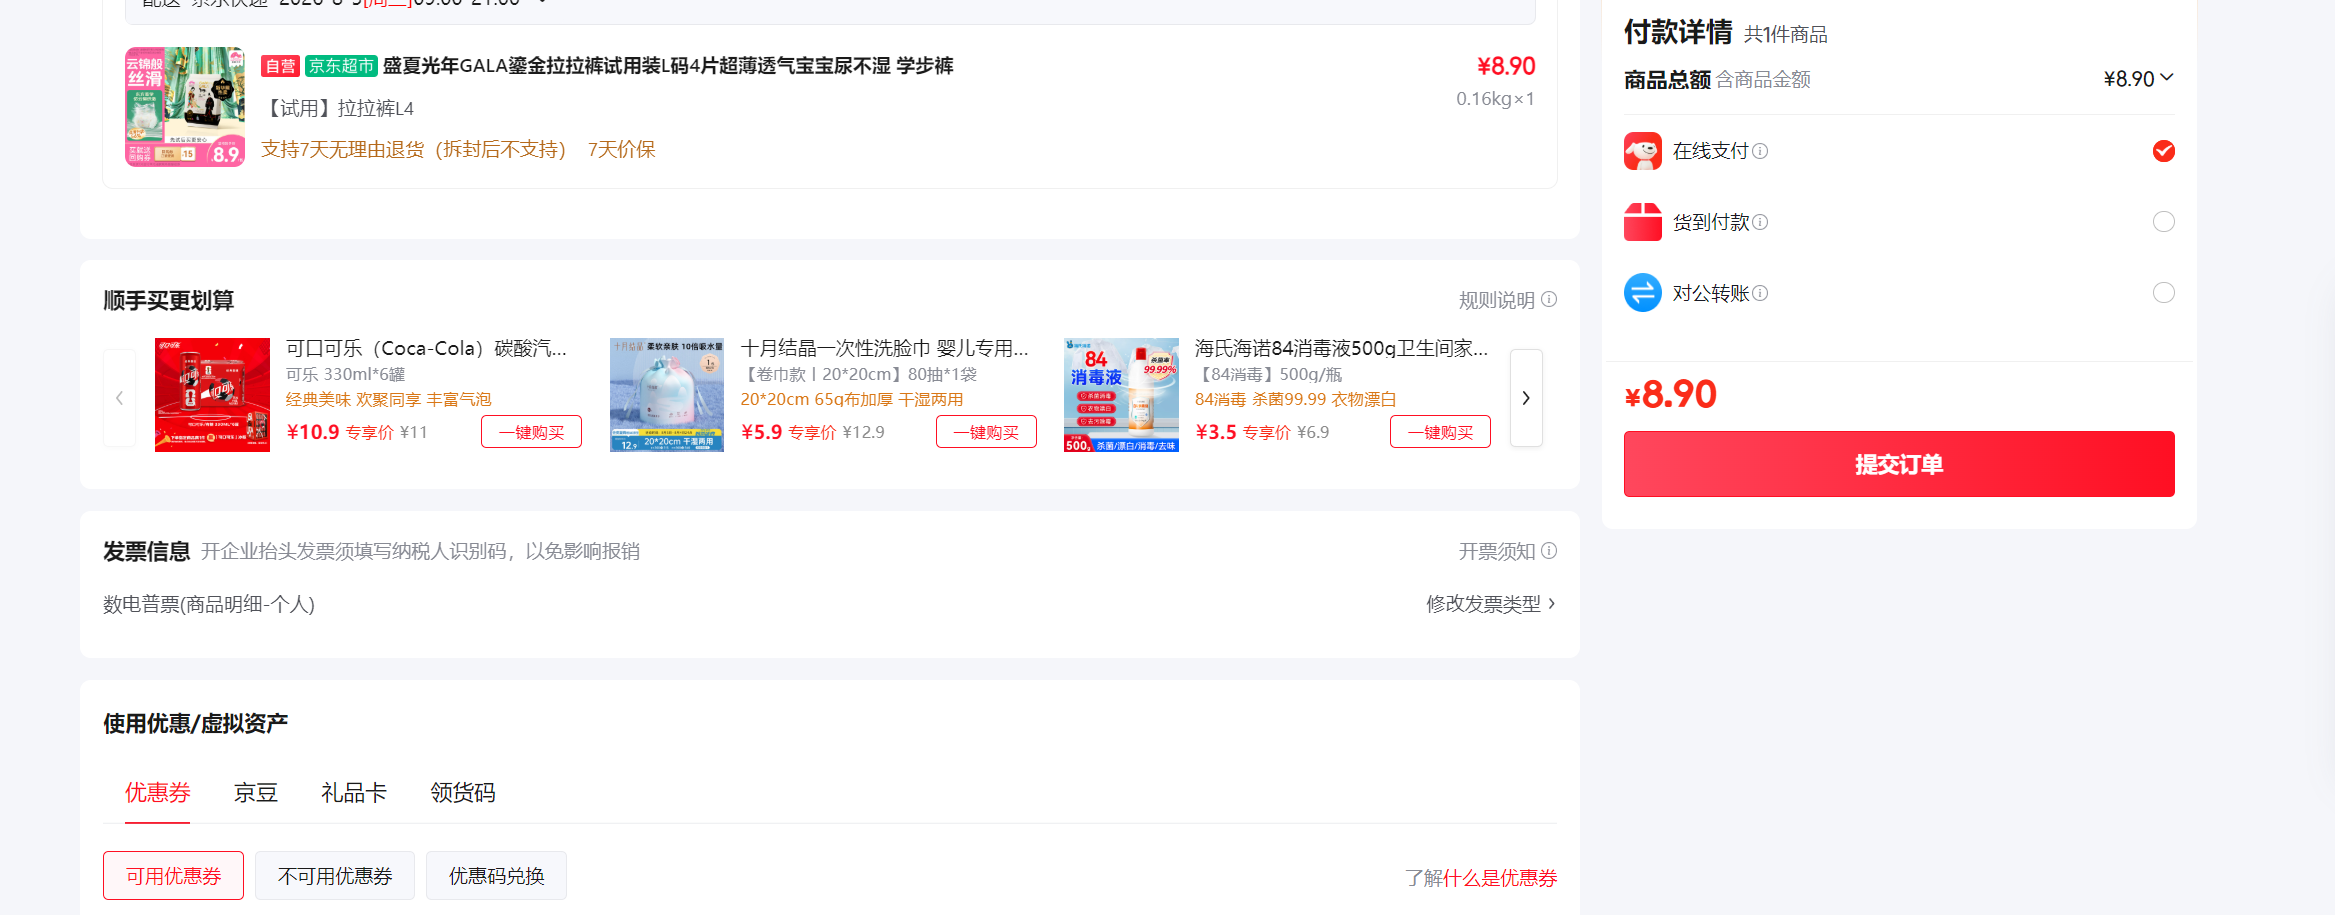This screenshot has height=915, width=2335.
Task: Open the 了解什么是优惠券 link
Action: click(x=1481, y=878)
